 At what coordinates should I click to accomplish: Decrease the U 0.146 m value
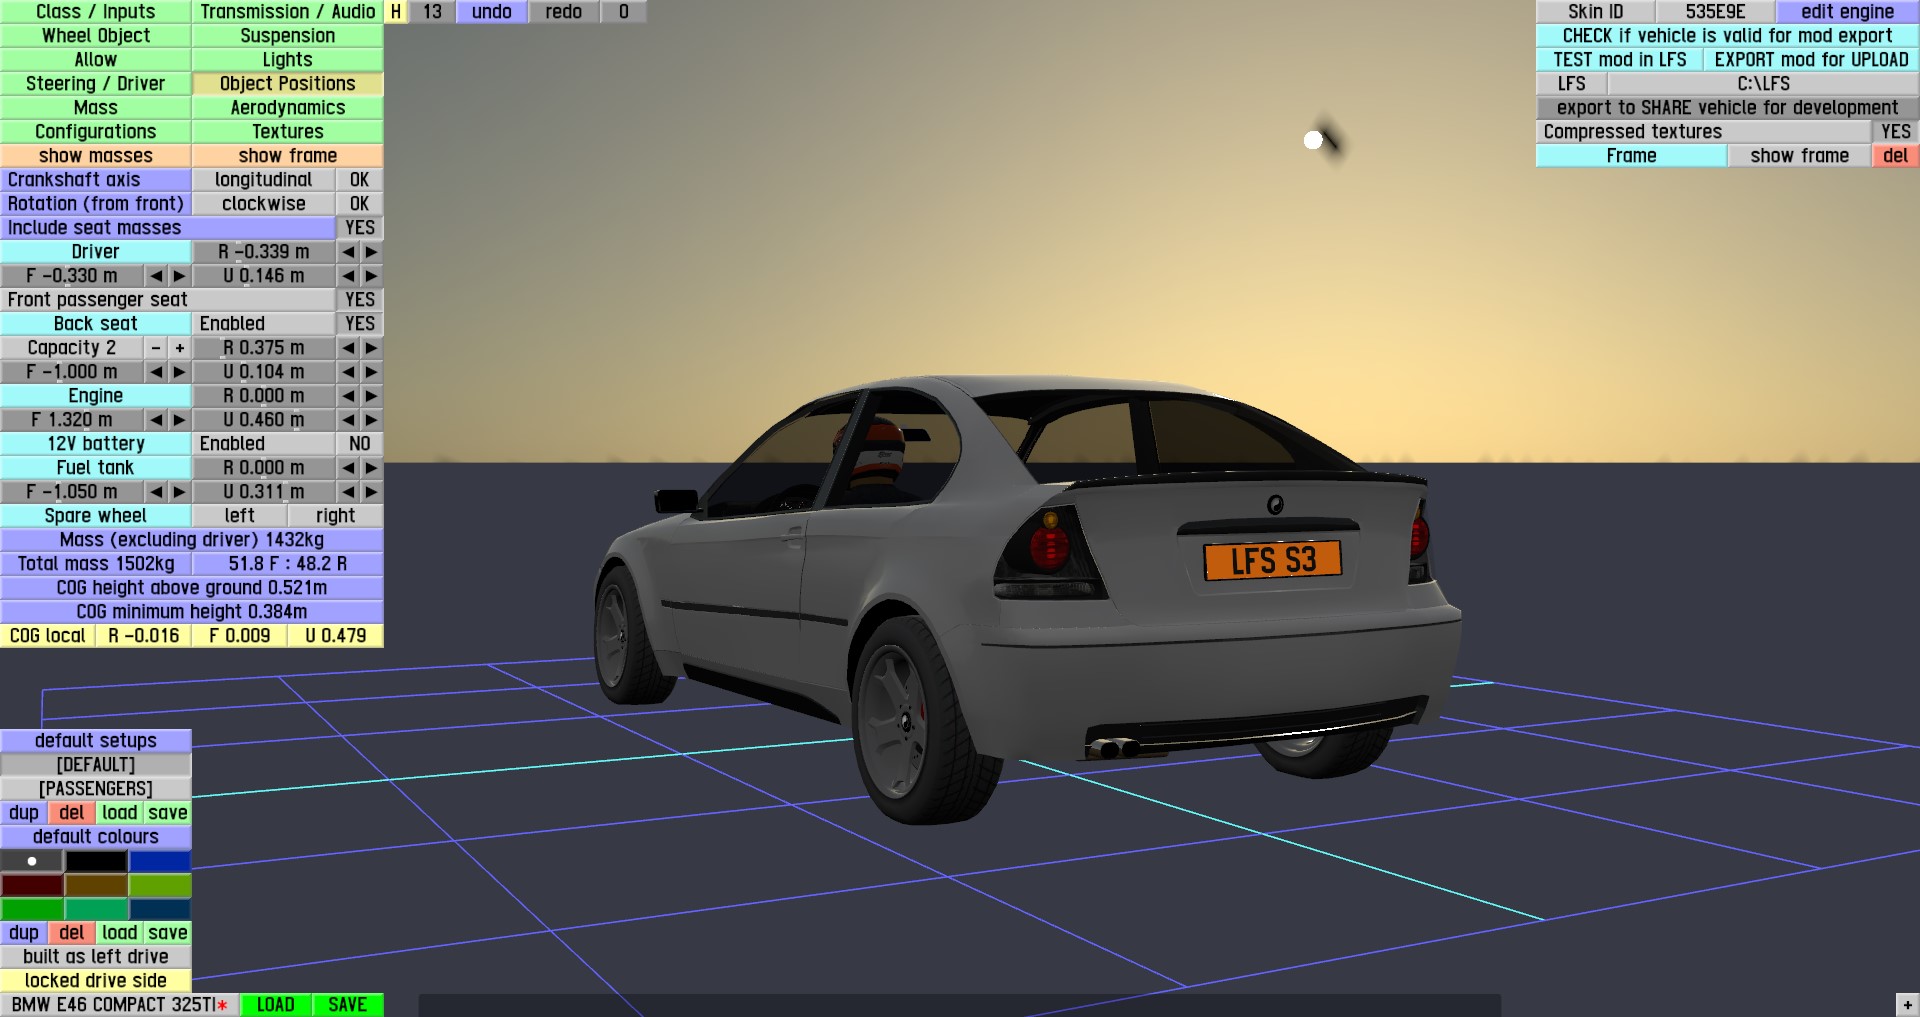[348, 276]
